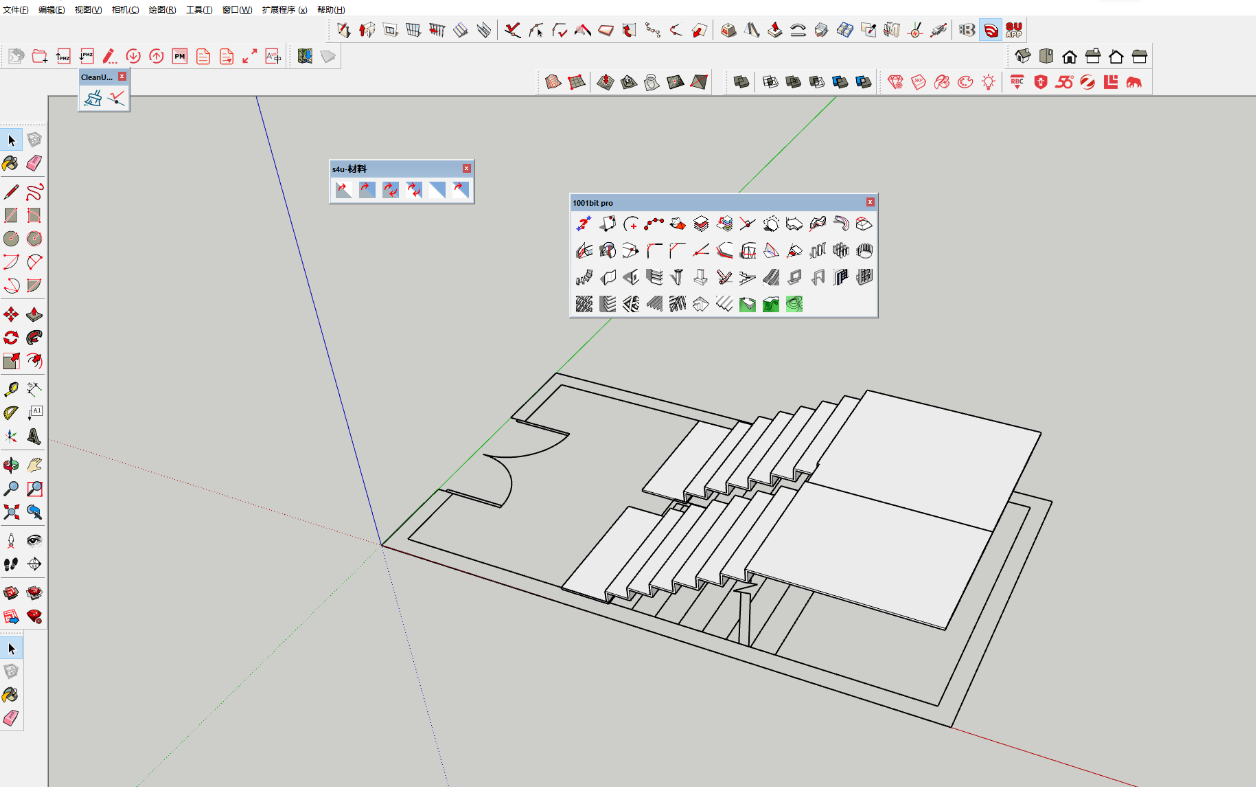
Task: Click the Zoom Extents tool
Action: pyautogui.click(x=11, y=512)
